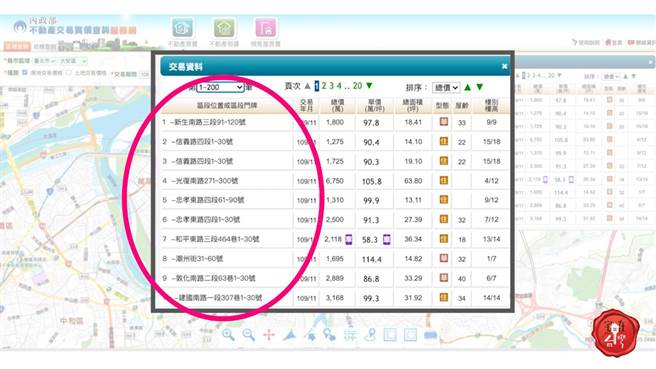This screenshot has width=656, height=369.
Task: Click the 單價(萬/坪) column header
Action: pyautogui.click(x=374, y=105)
